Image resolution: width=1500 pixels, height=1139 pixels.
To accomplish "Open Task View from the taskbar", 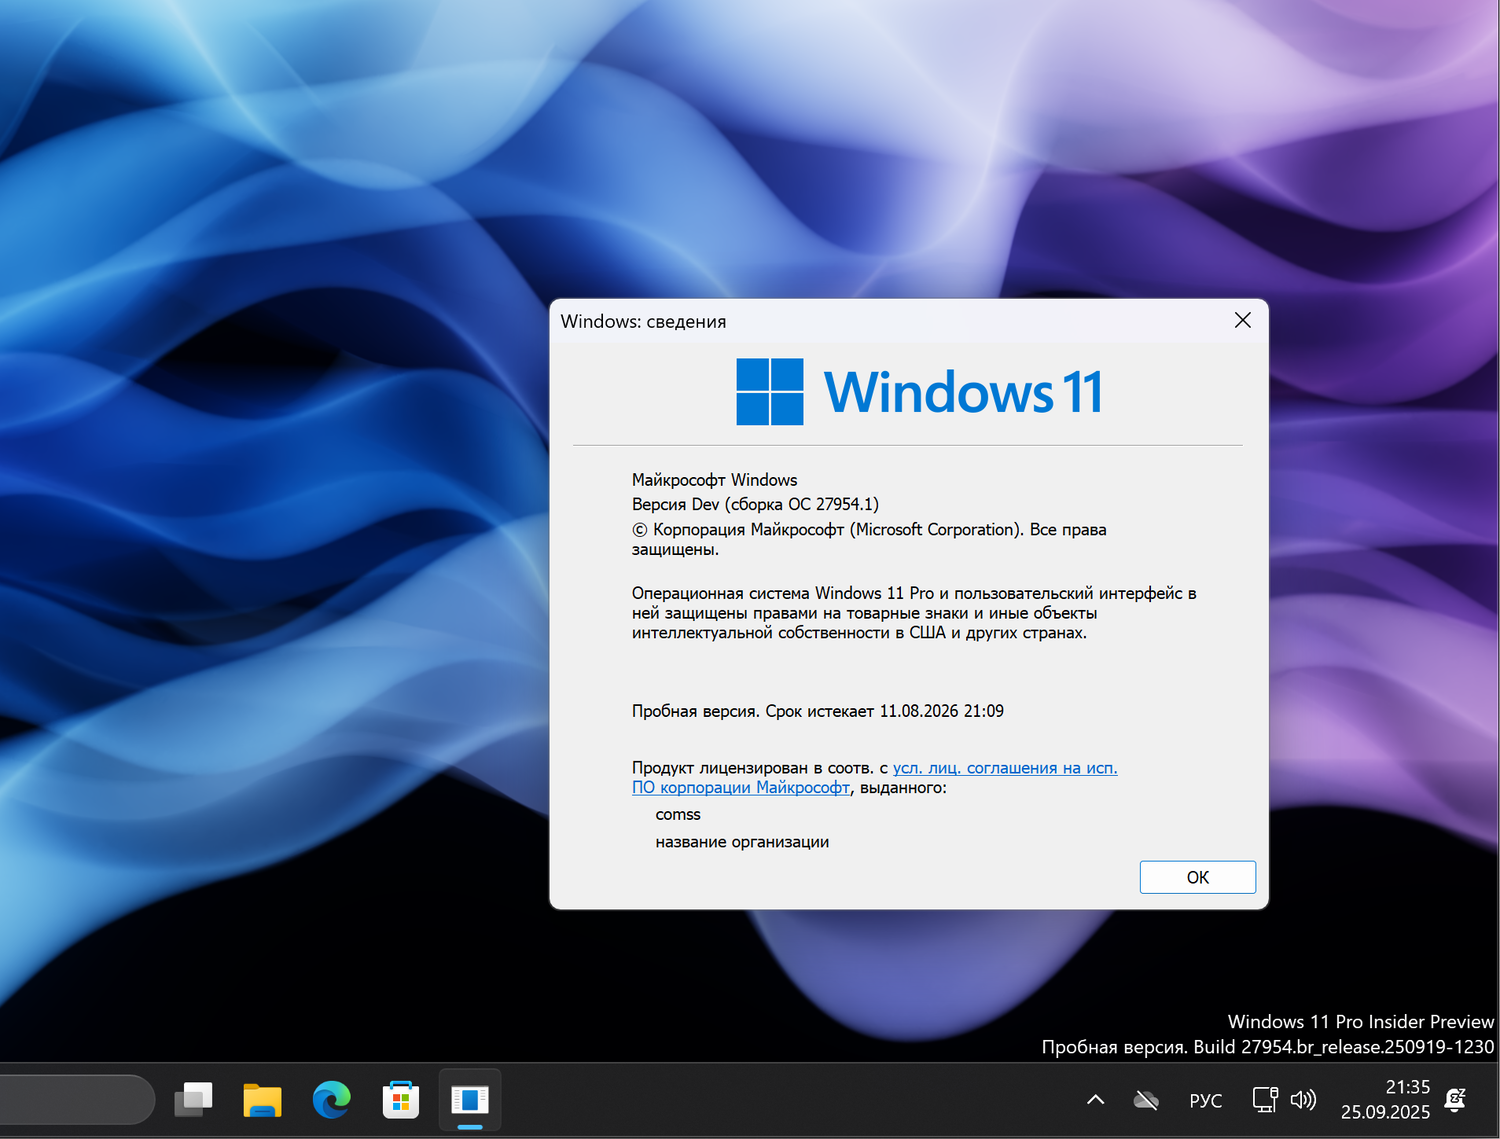I will pos(193,1099).
